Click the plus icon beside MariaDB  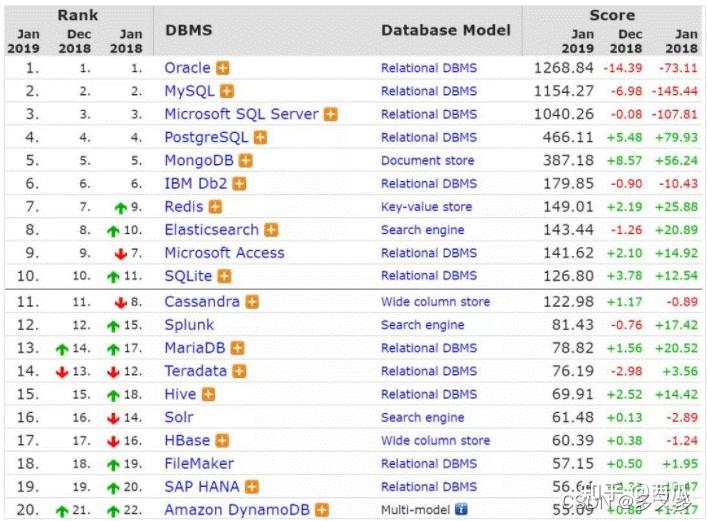[x=237, y=348]
